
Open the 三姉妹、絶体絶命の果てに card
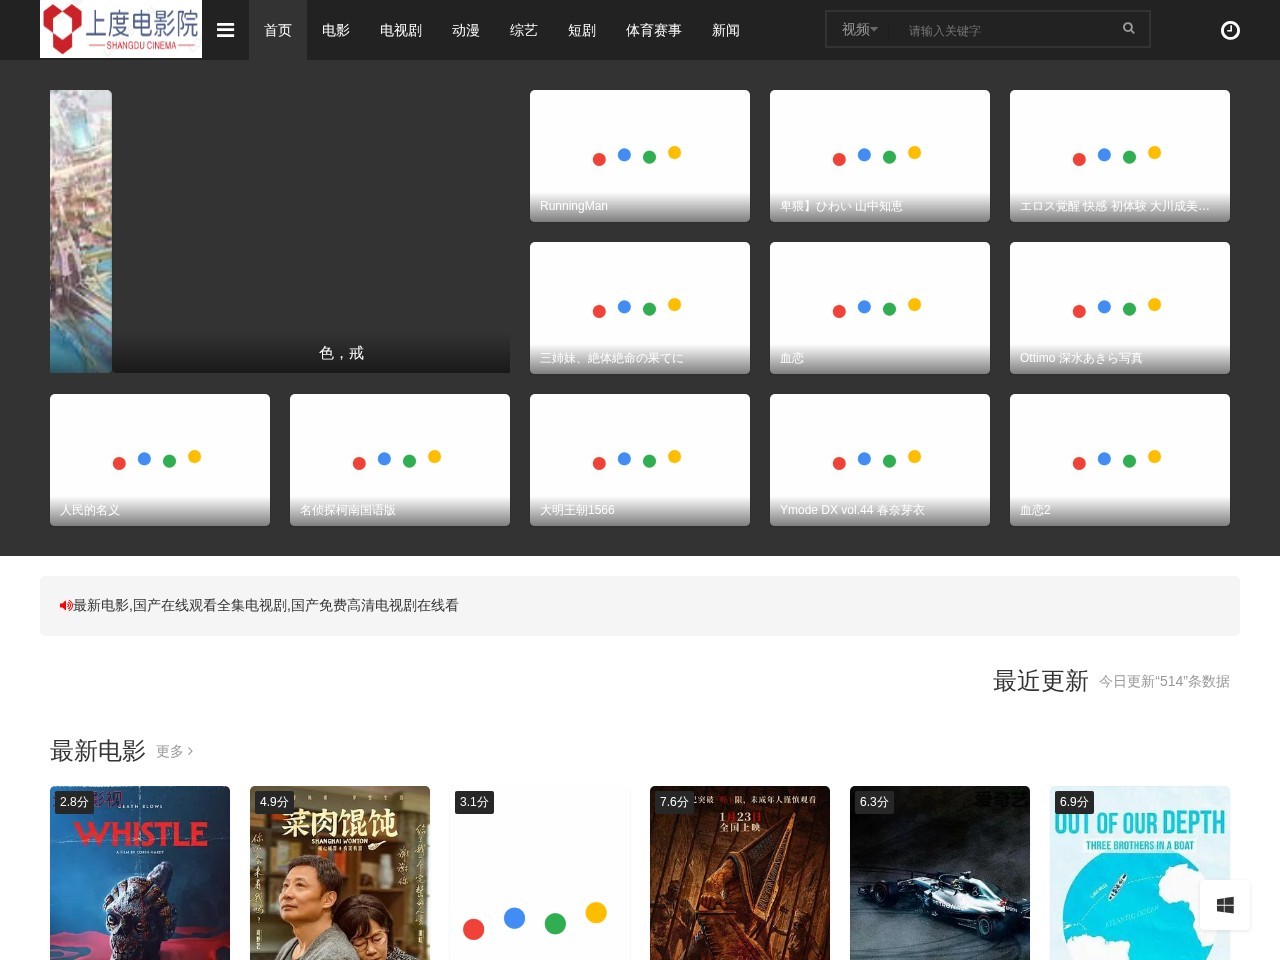click(x=640, y=308)
